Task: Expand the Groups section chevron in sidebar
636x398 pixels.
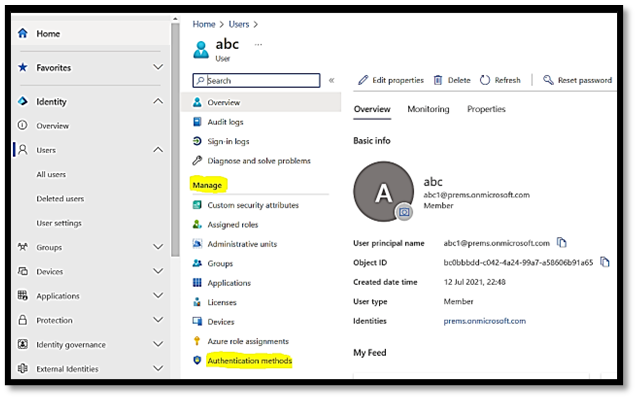Action: click(x=158, y=247)
